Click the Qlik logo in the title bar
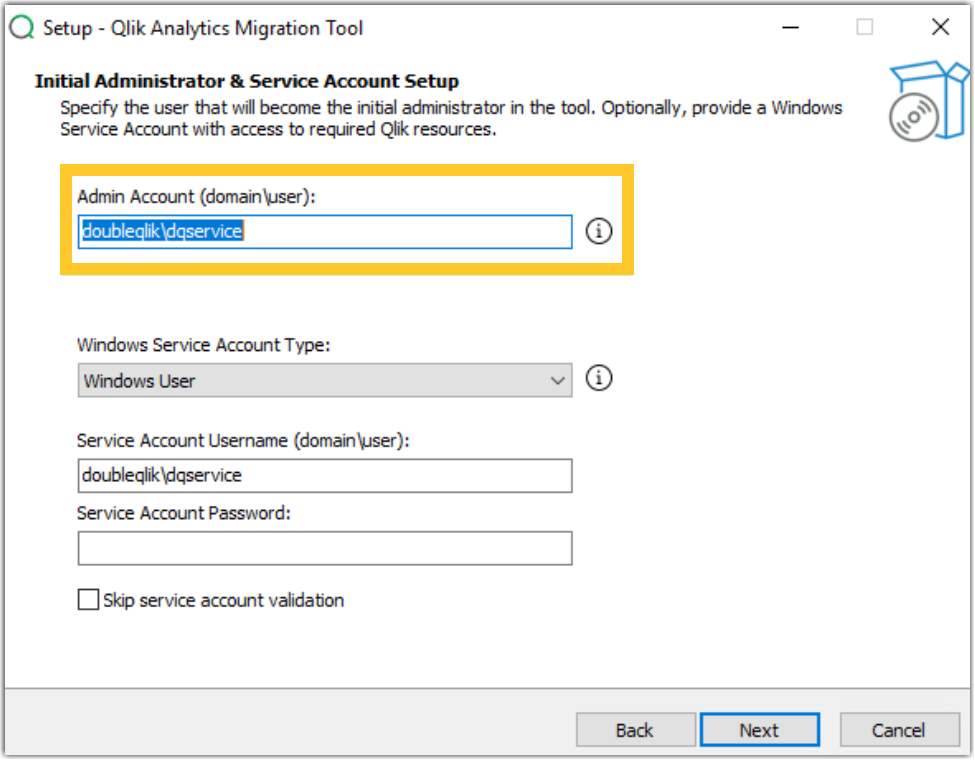Image resolution: width=975 pixels, height=760 pixels. tap(20, 28)
